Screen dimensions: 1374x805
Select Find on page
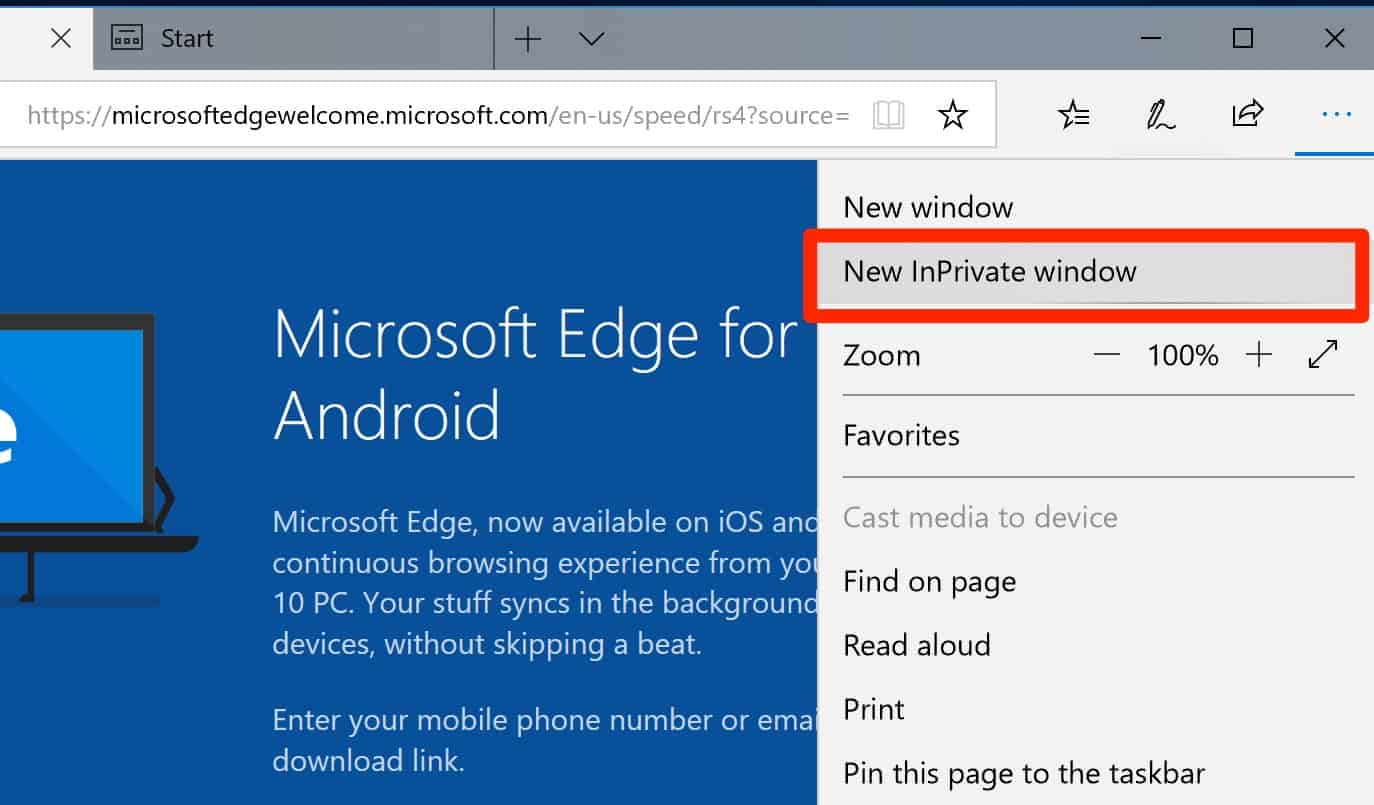pos(1096,581)
